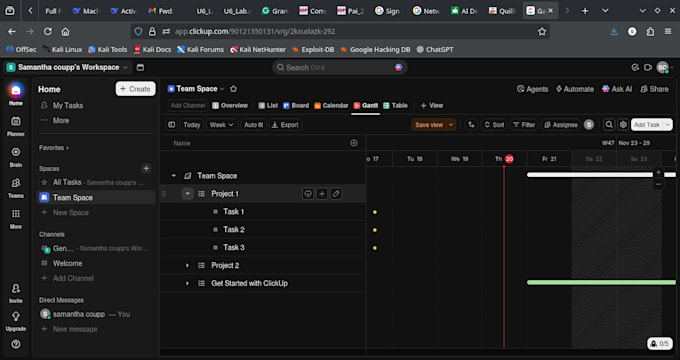The width and height of the screenshot is (680, 360).
Task: Click the Today button
Action: click(192, 125)
